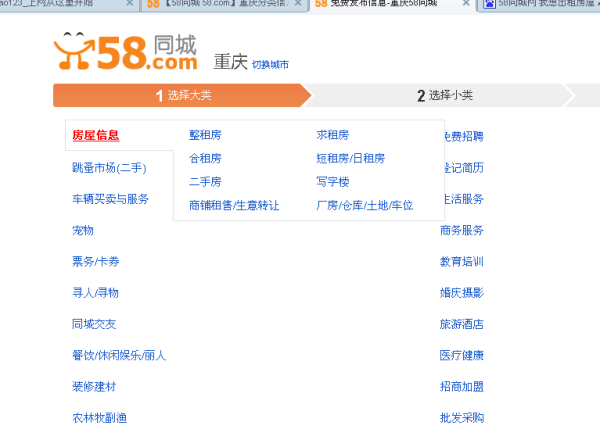Select the 免费发布信息-重庆58同城 tab
The height and width of the screenshot is (447, 600).
click(x=393, y=5)
